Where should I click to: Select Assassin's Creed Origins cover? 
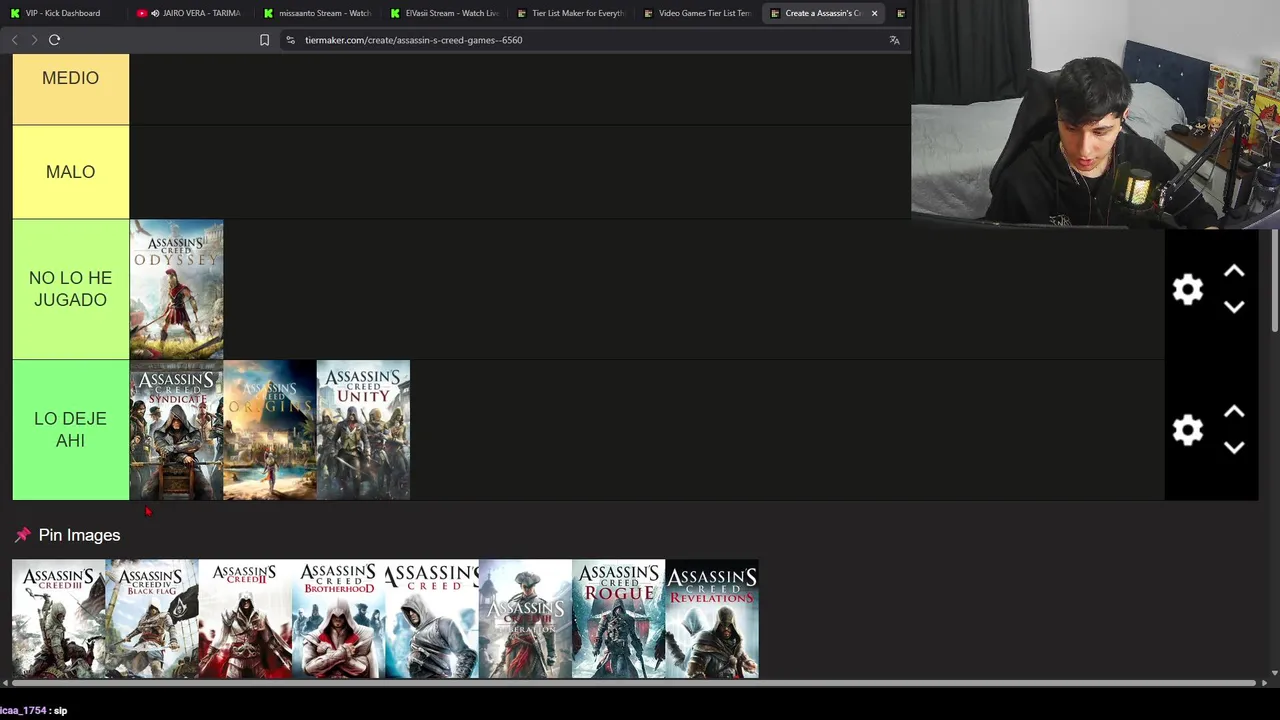(x=269, y=430)
